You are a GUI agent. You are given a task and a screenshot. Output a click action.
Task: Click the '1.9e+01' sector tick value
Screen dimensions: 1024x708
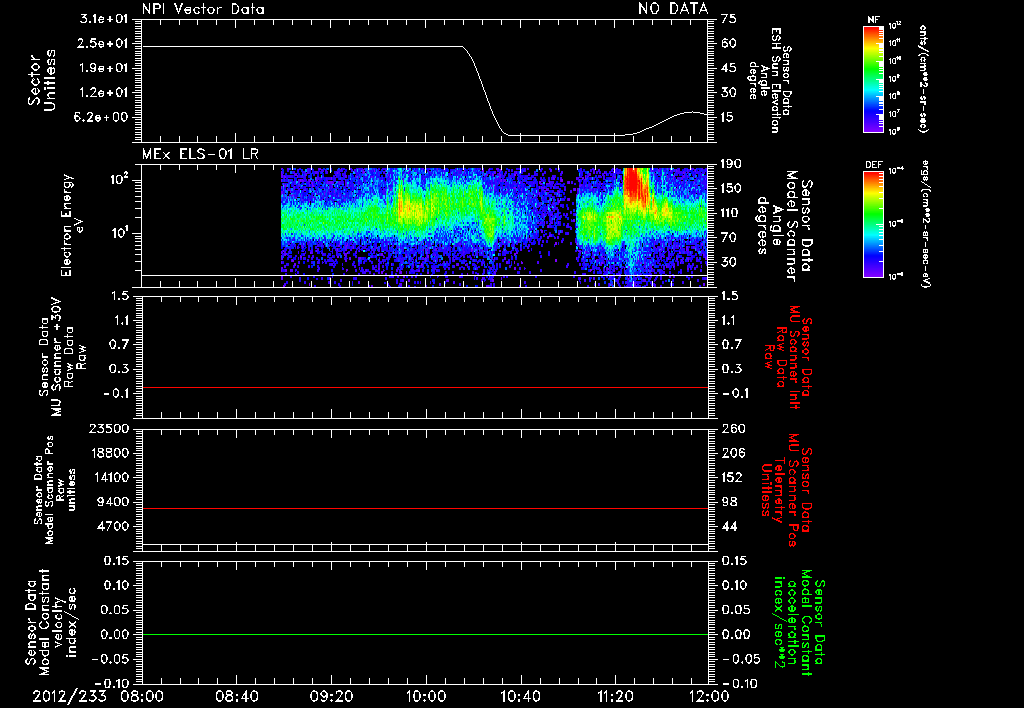(103, 68)
